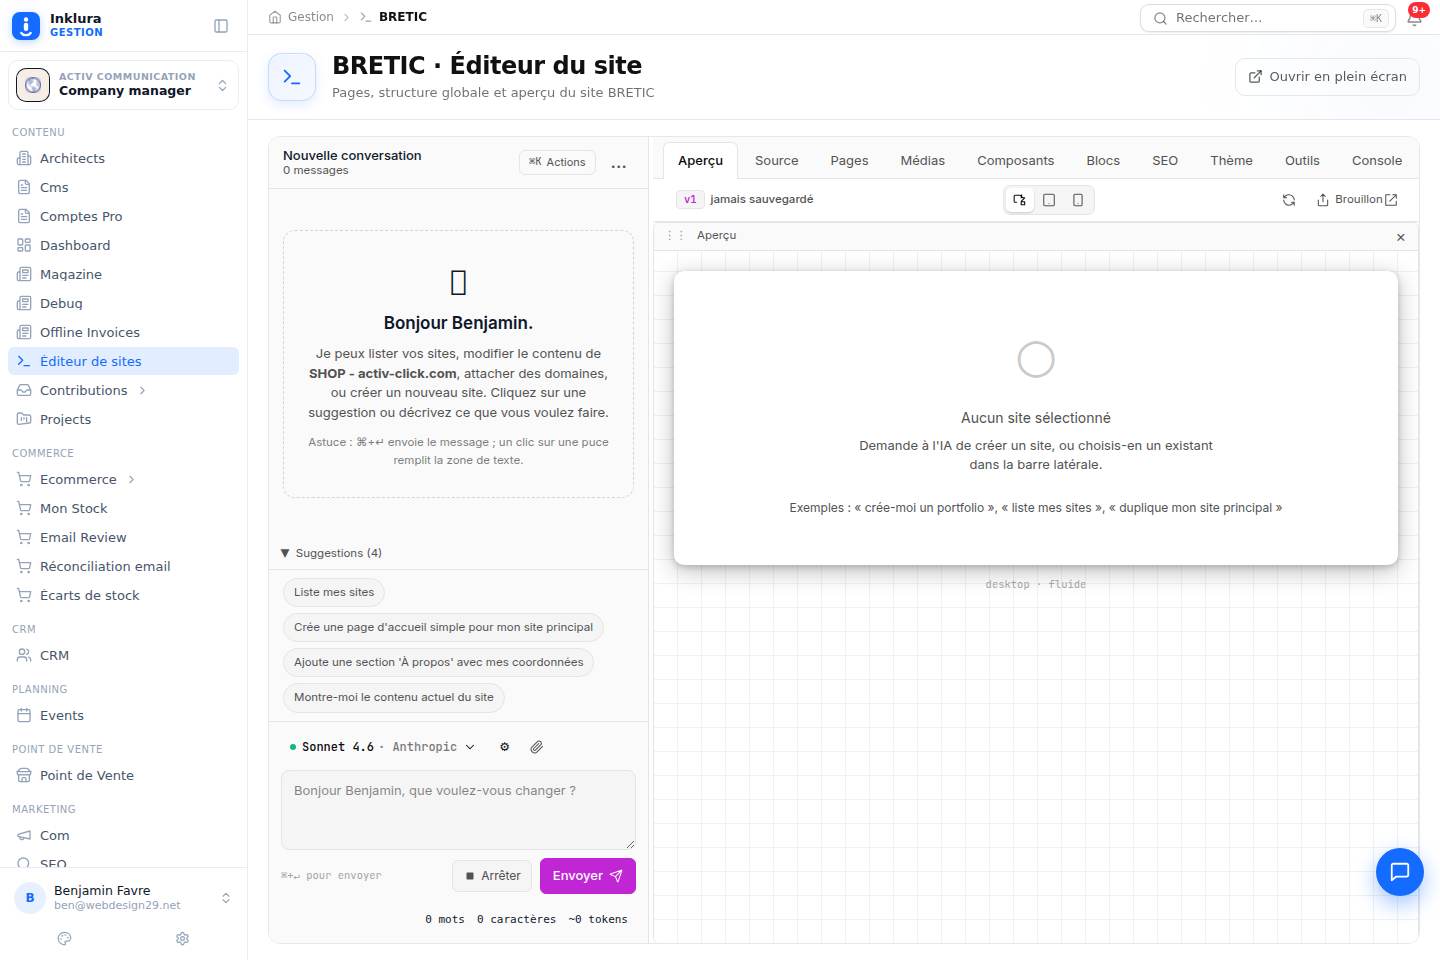Click the Envoyer button
Screen dimensions: 1440x960
coord(588,876)
